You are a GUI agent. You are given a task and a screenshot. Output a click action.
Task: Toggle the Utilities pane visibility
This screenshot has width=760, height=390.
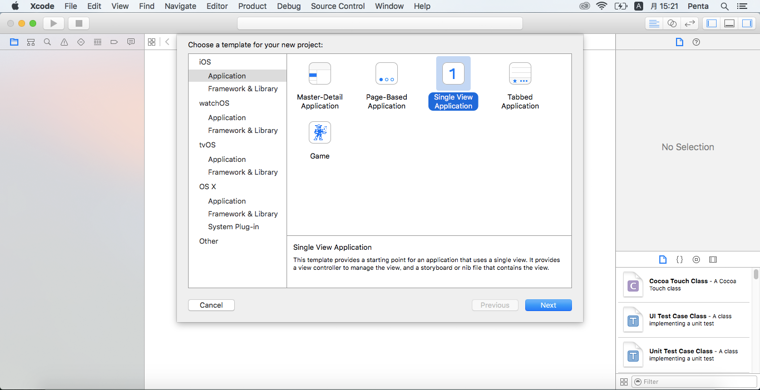coord(746,23)
